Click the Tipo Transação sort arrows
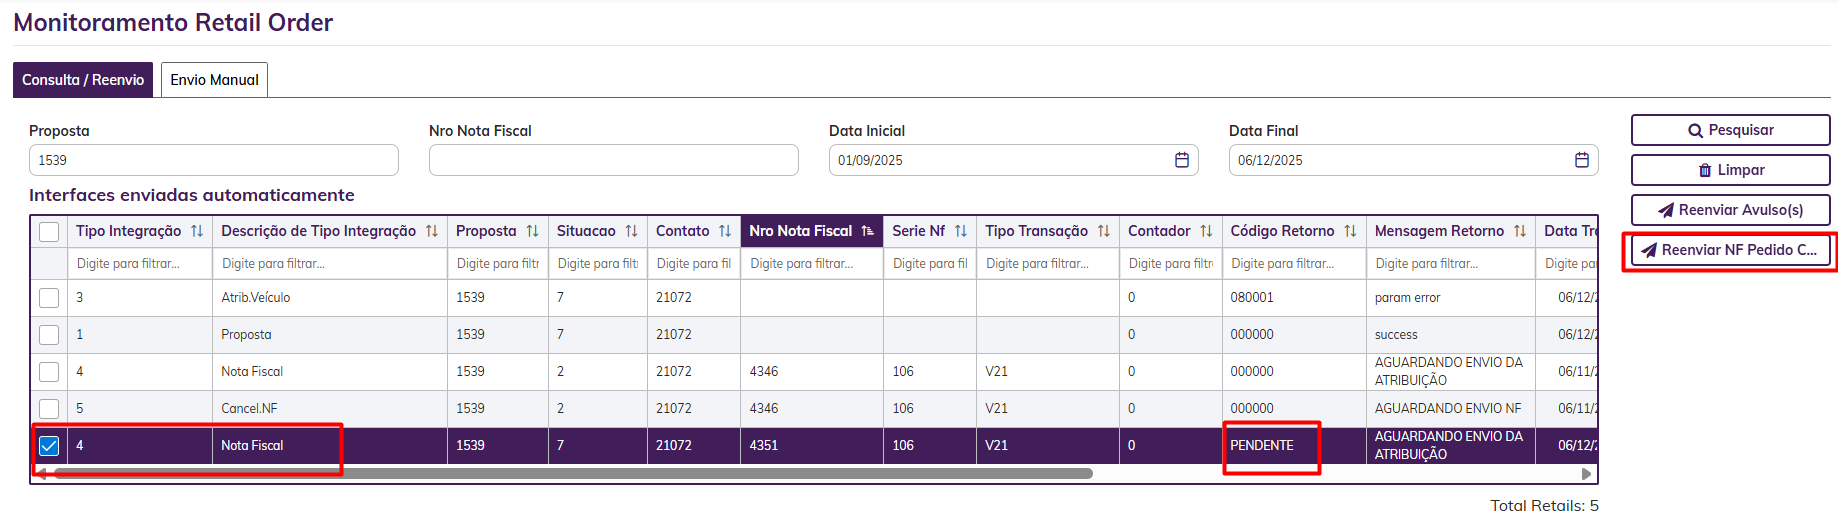Image resolution: width=1838 pixels, height=523 pixels. tap(1103, 231)
